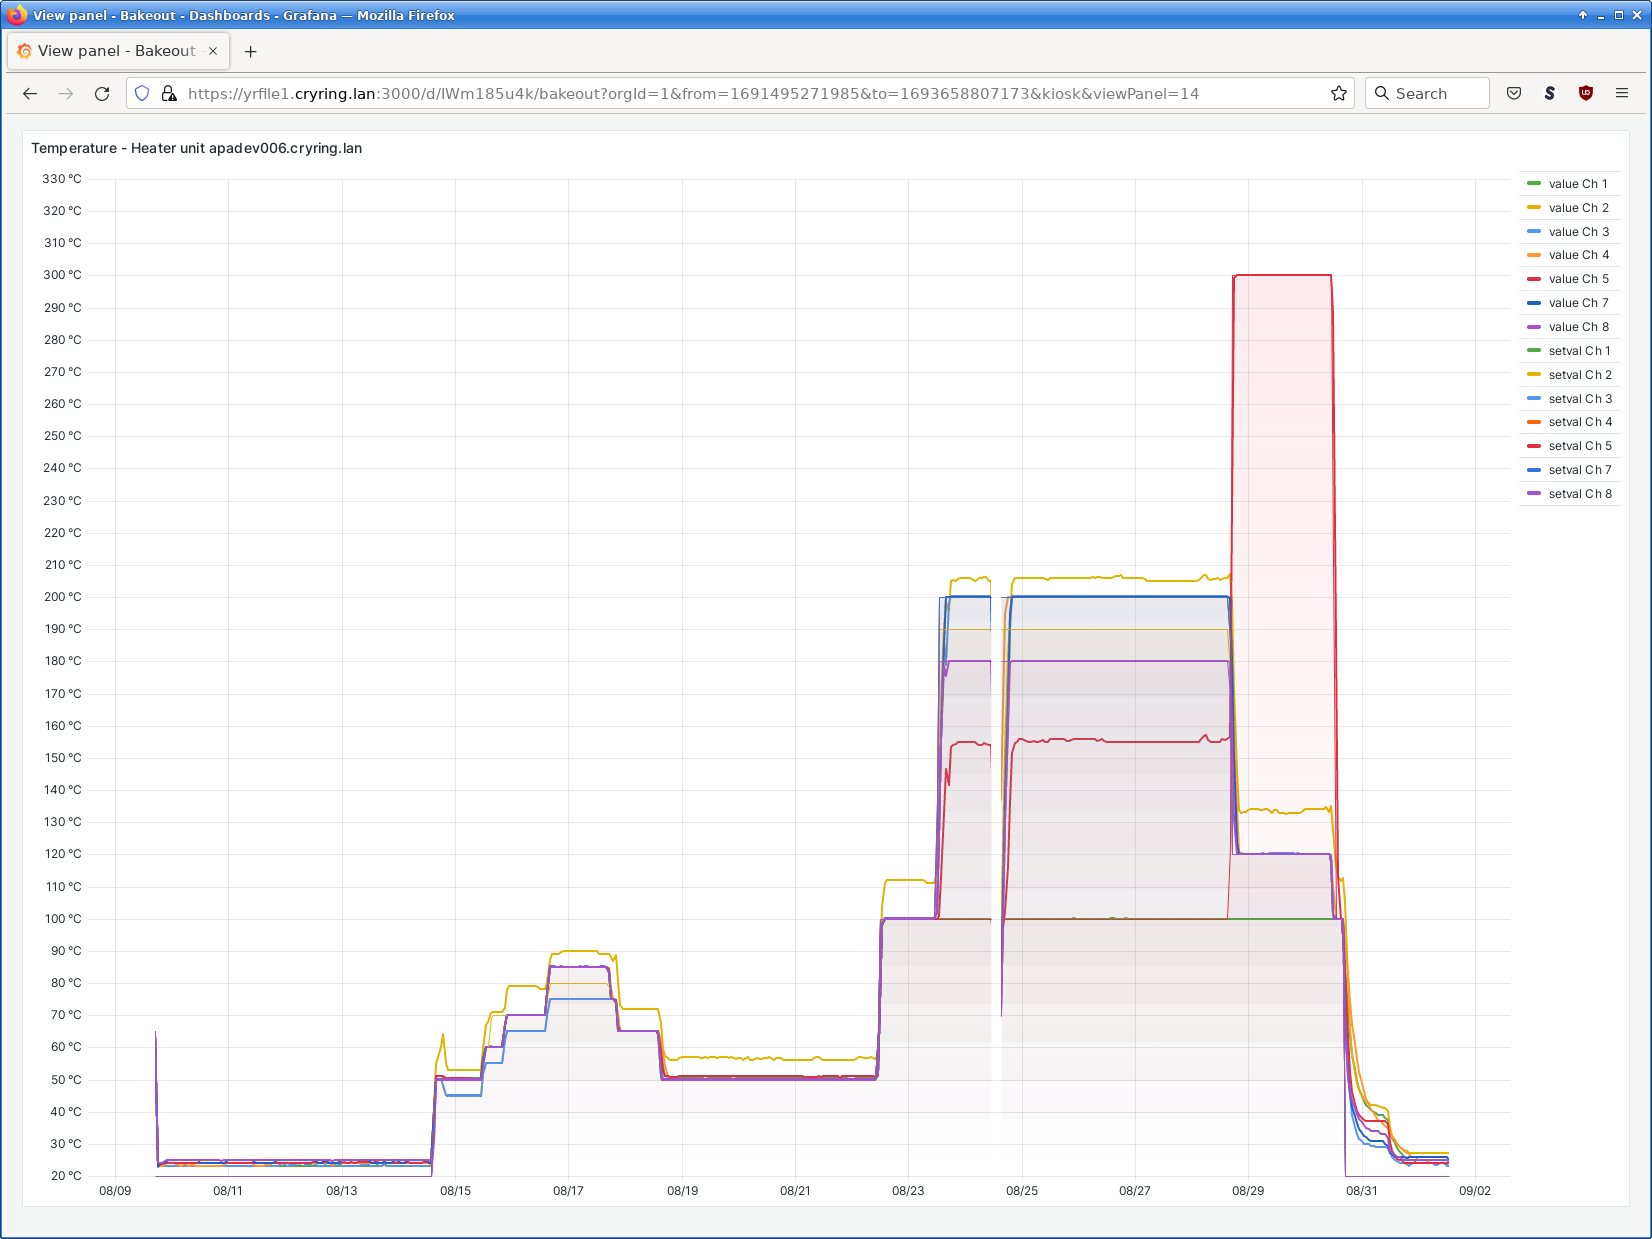Open the Pocket save icon
Viewport: 1652px width, 1239px height.
[x=1514, y=93]
